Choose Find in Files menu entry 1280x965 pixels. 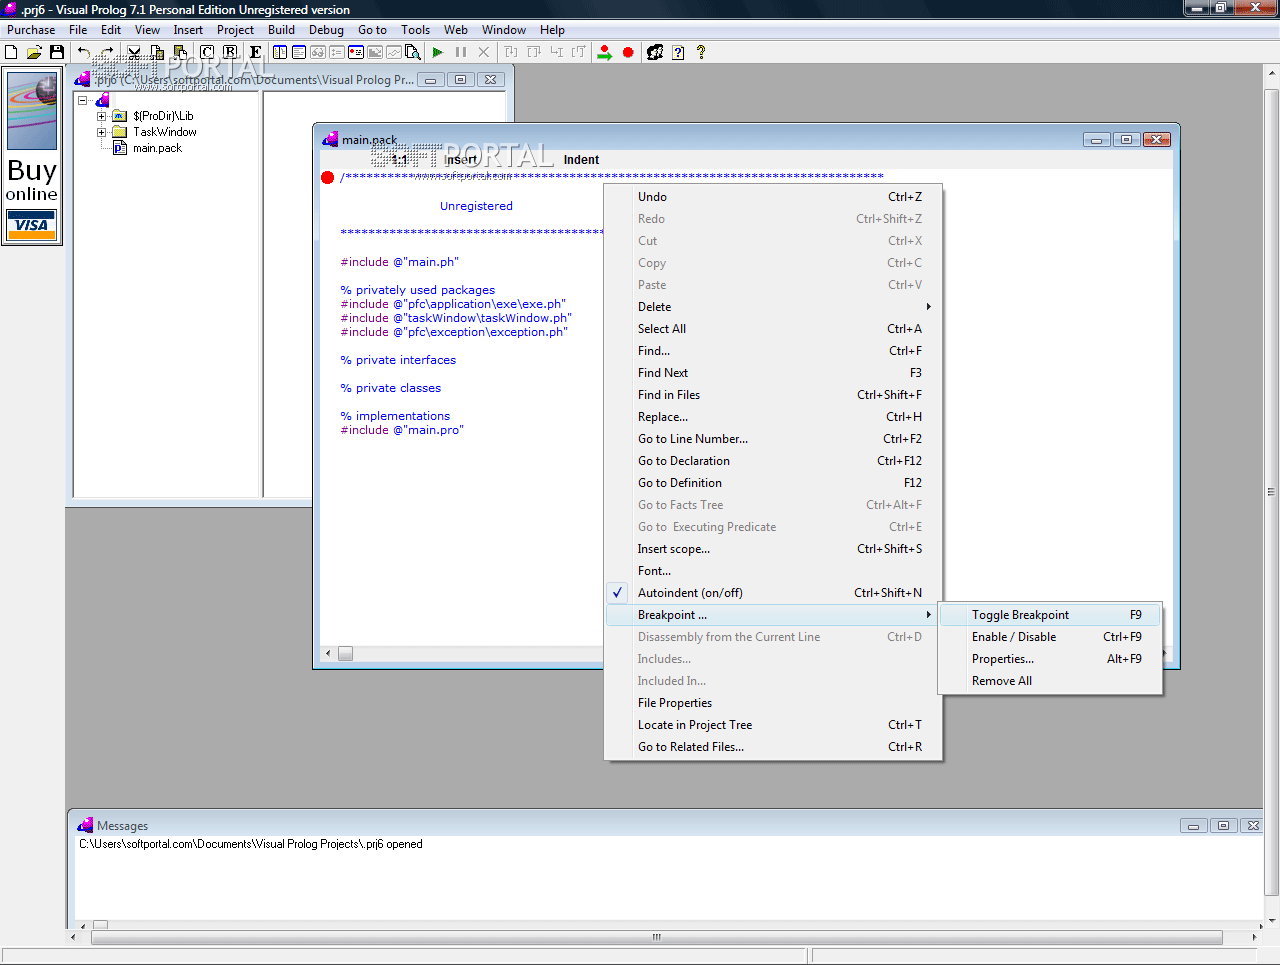pyautogui.click(x=774, y=395)
